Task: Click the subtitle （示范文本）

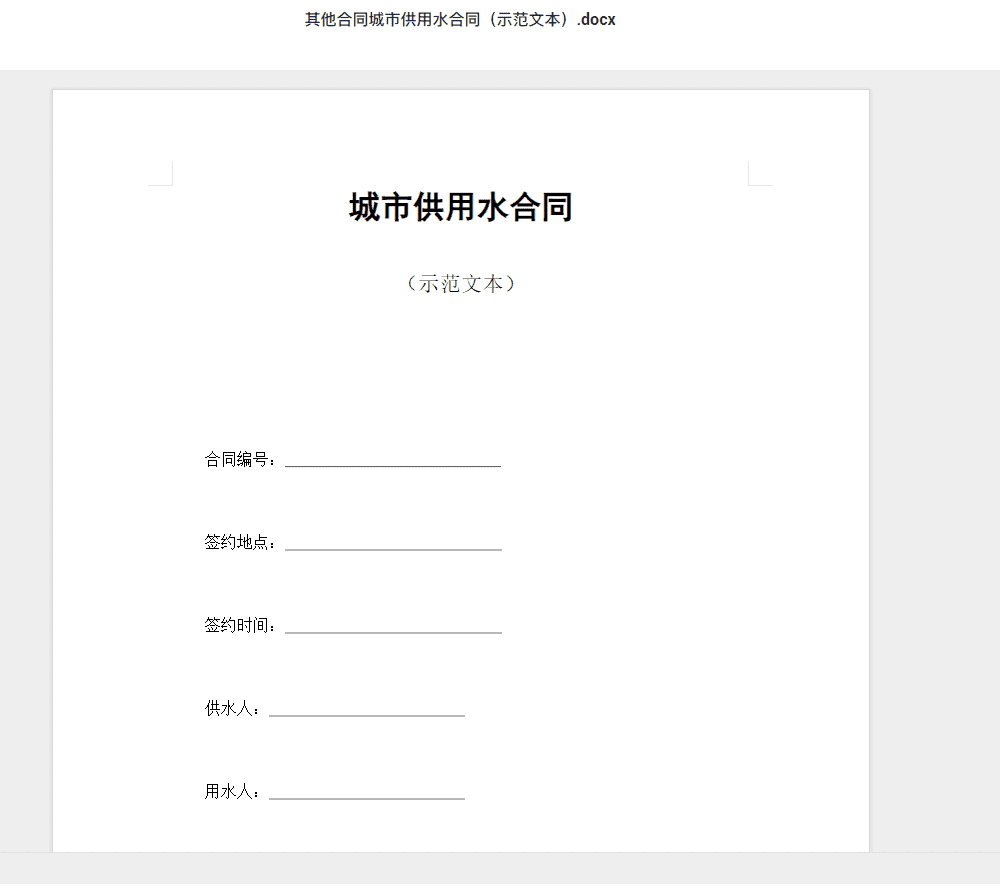Action: (460, 284)
